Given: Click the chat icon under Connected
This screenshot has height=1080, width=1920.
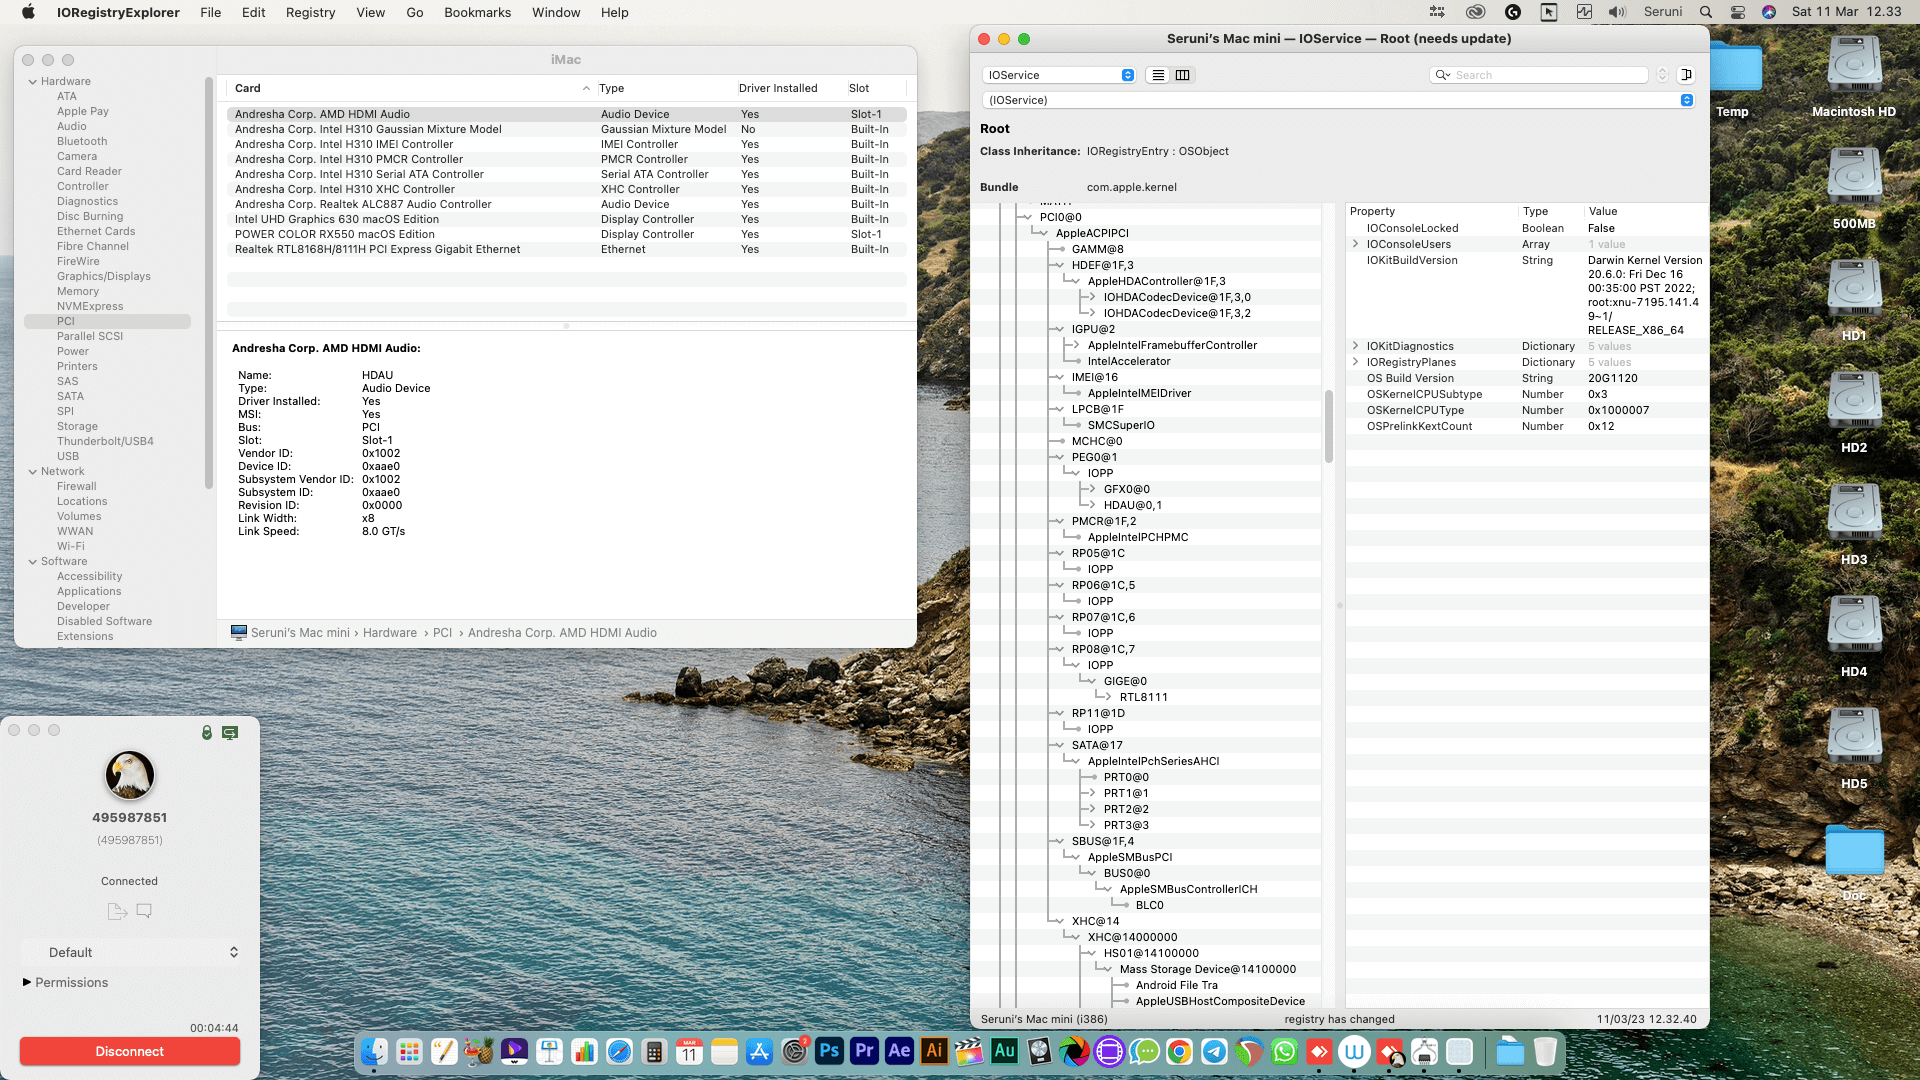Looking at the screenshot, I should pyautogui.click(x=144, y=911).
